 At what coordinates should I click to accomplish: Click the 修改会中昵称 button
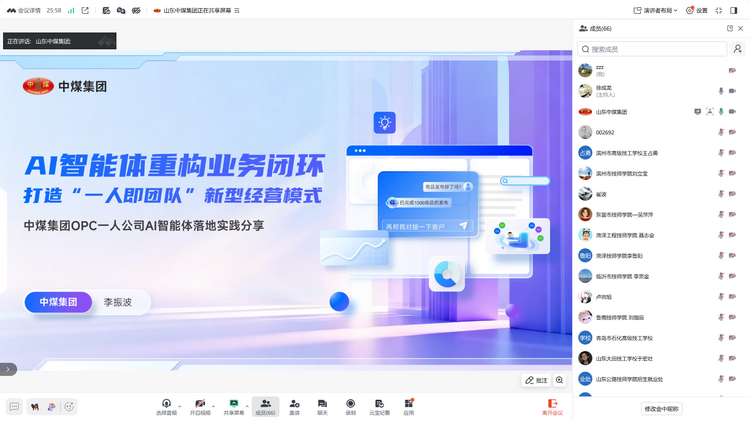[661, 409]
